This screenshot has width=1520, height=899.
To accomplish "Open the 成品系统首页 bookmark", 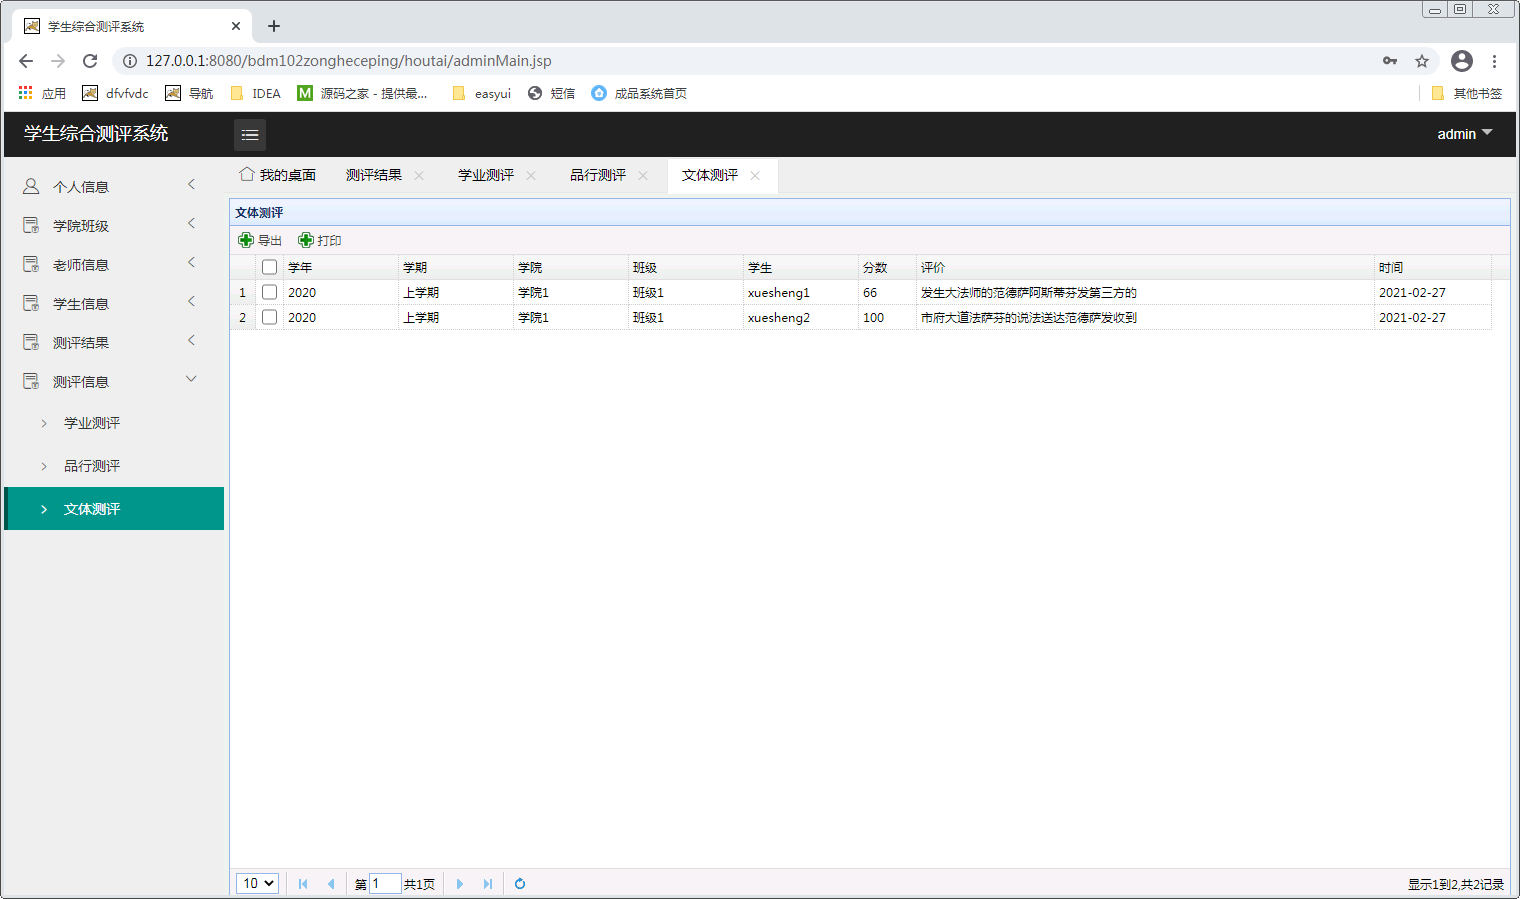I will point(639,93).
